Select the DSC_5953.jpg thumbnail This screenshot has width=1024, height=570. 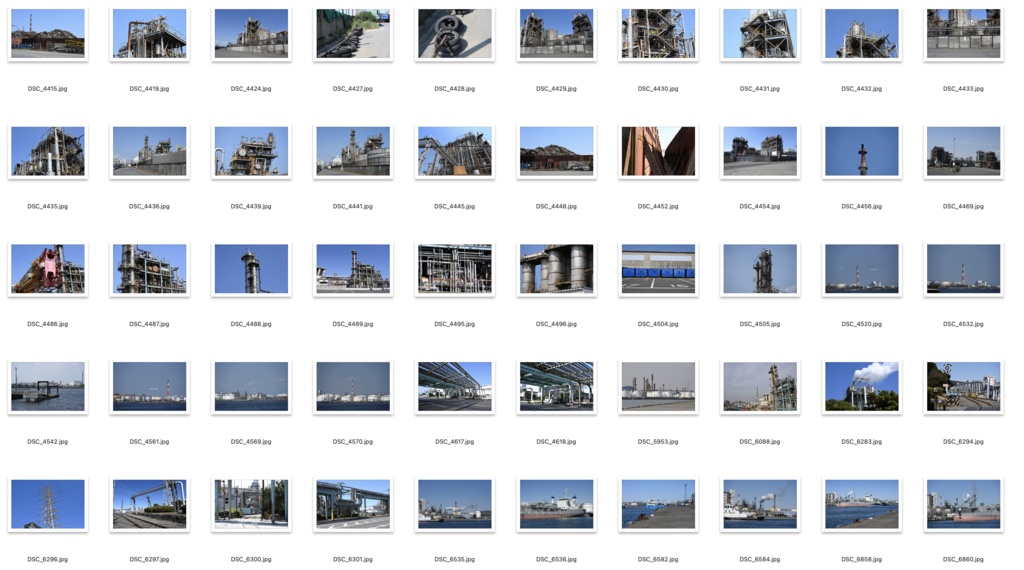[x=658, y=387]
